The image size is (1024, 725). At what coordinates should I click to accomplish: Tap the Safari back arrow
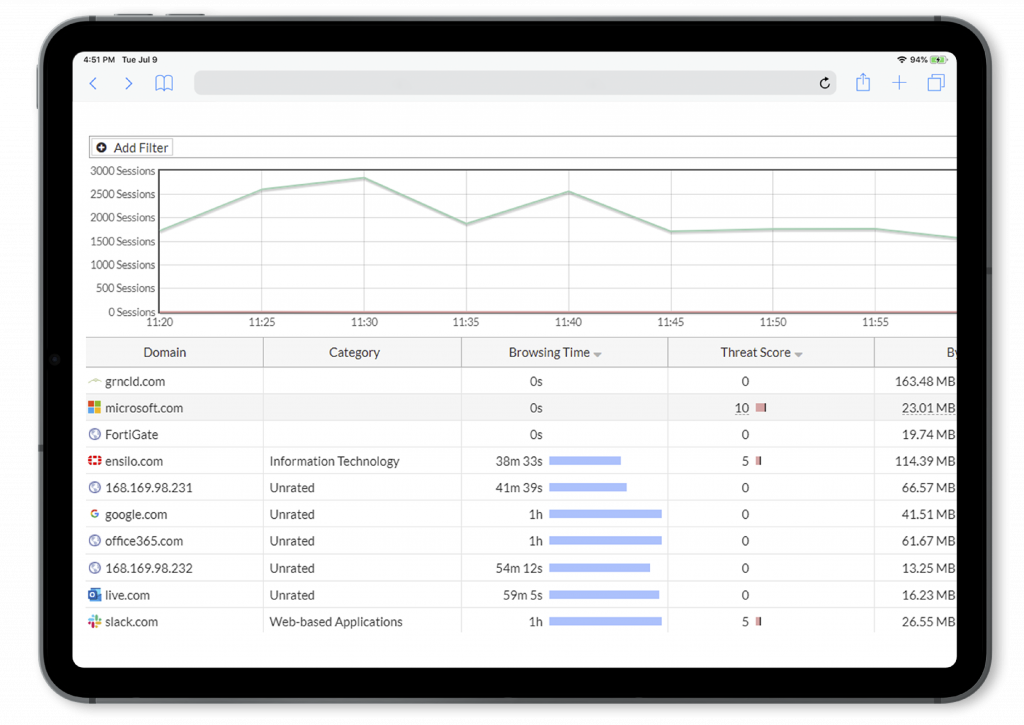click(x=93, y=84)
